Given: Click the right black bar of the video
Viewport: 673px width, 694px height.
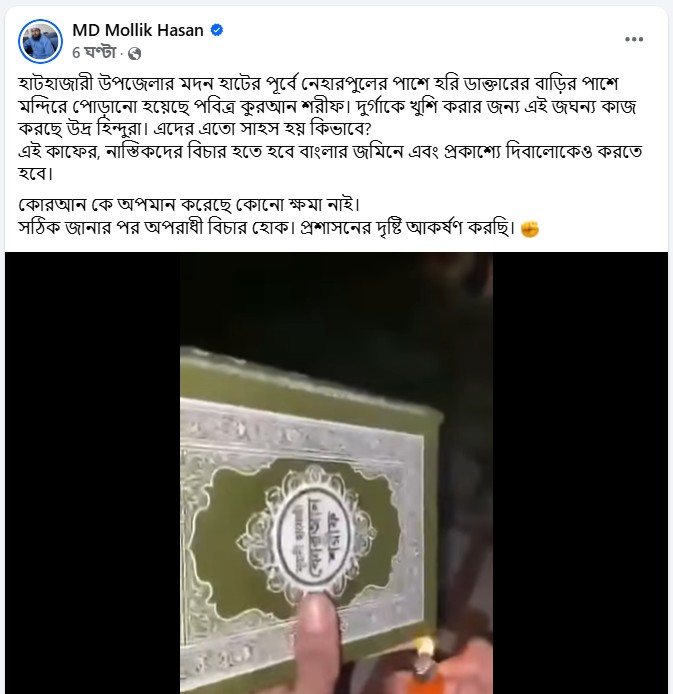Looking at the screenshot, I should click(x=580, y=473).
